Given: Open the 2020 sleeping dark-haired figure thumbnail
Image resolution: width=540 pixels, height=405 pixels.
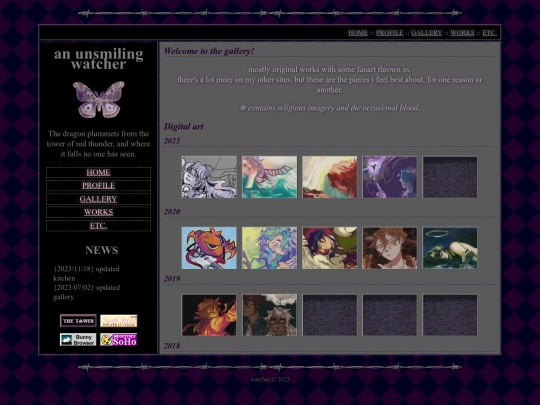Looking at the screenshot, I should click(x=330, y=248).
